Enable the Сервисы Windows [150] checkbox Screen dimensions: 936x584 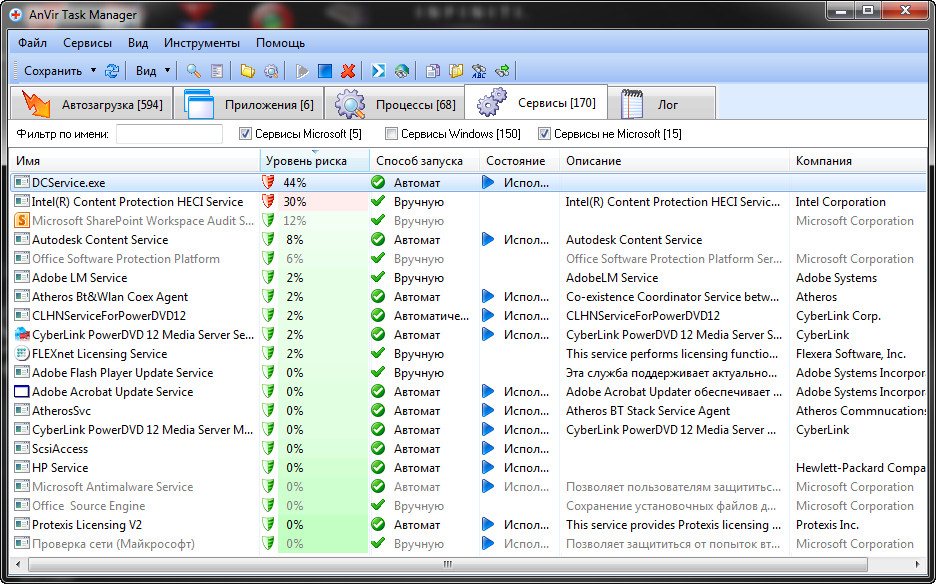391,134
